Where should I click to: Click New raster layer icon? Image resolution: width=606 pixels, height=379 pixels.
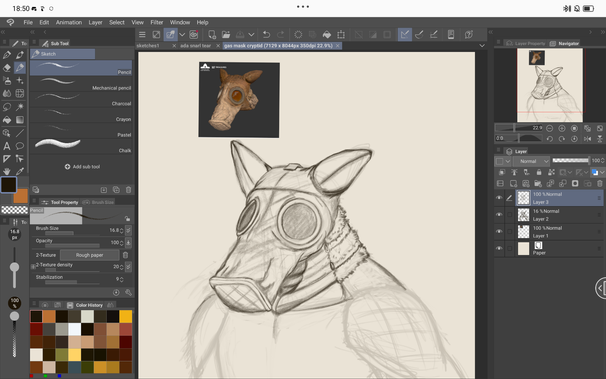(513, 184)
